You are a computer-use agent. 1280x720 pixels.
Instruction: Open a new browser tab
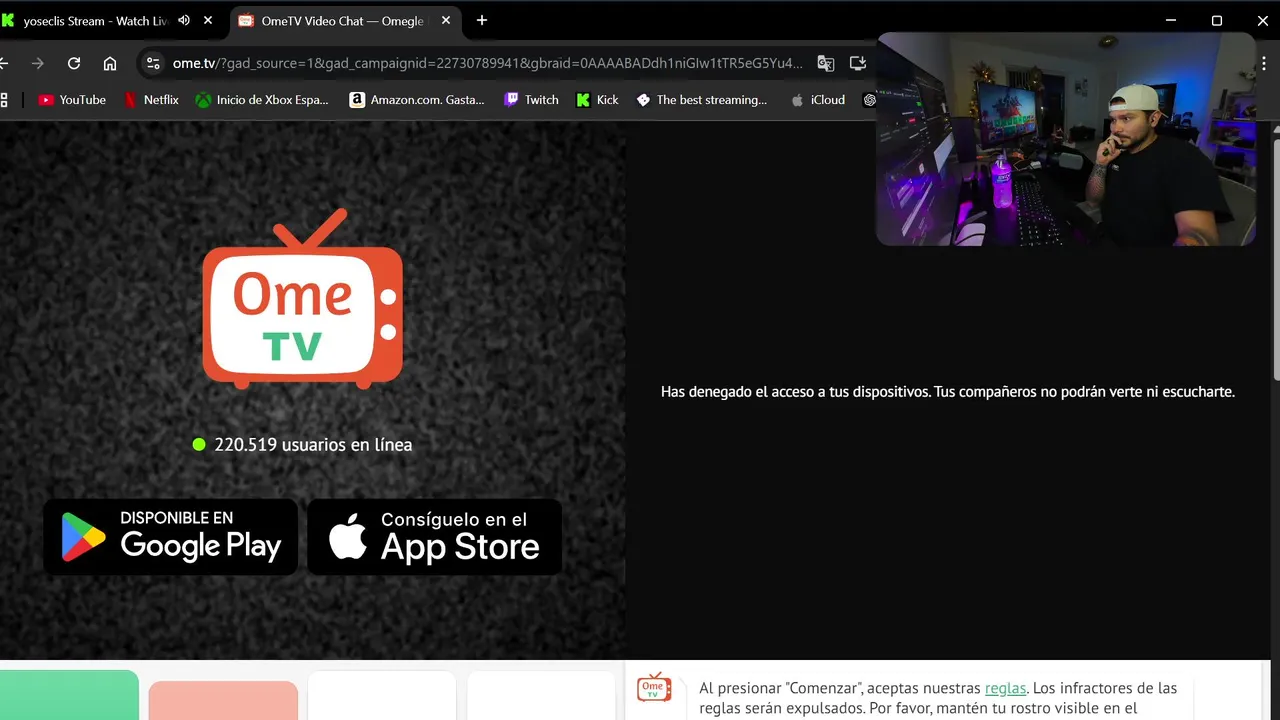[482, 20]
